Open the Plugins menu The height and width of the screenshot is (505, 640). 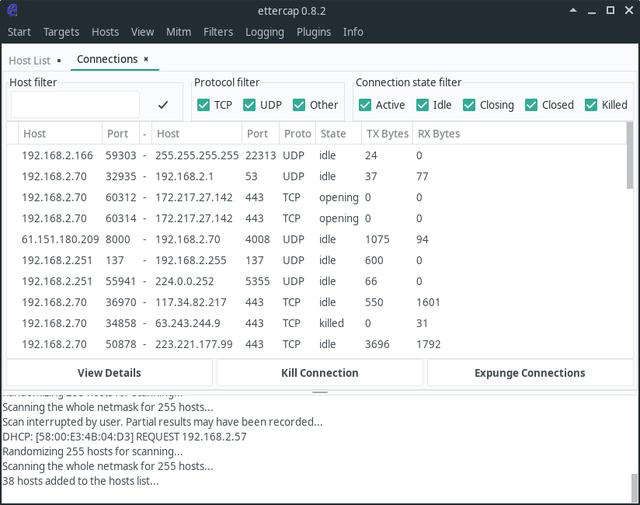click(313, 32)
